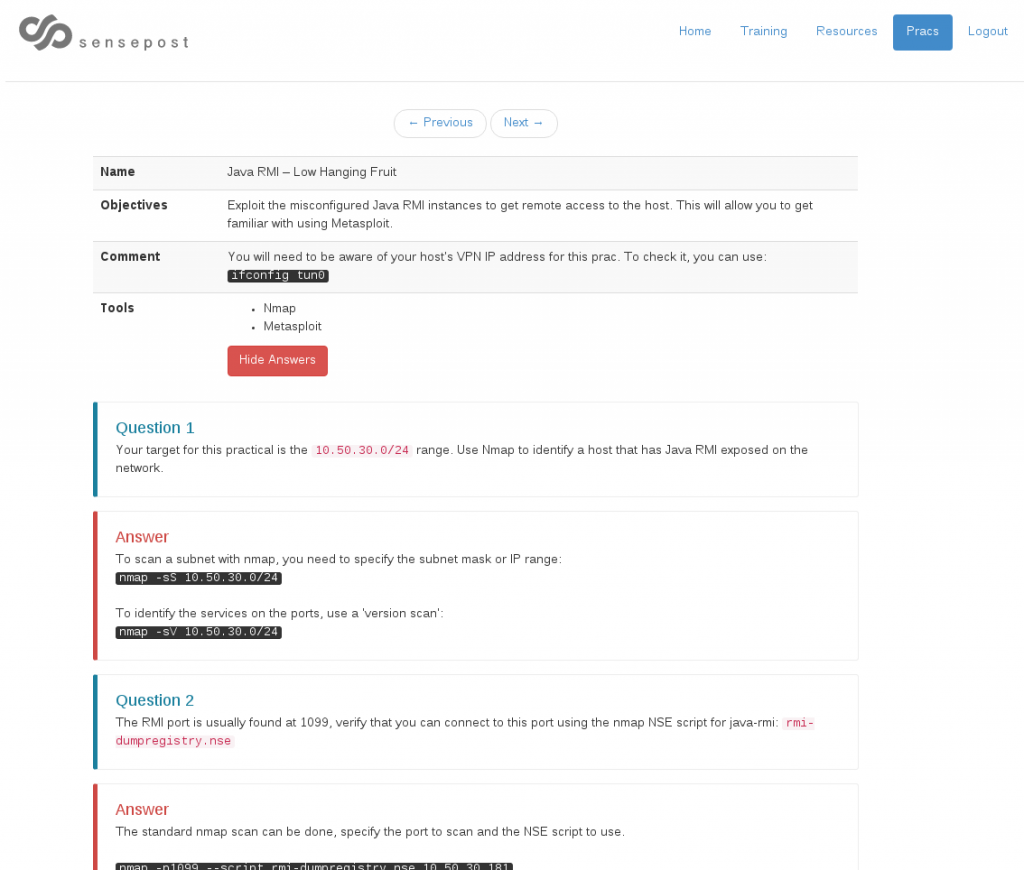Click Metasploit in the Tools list
1024x870 pixels.
[292, 326]
